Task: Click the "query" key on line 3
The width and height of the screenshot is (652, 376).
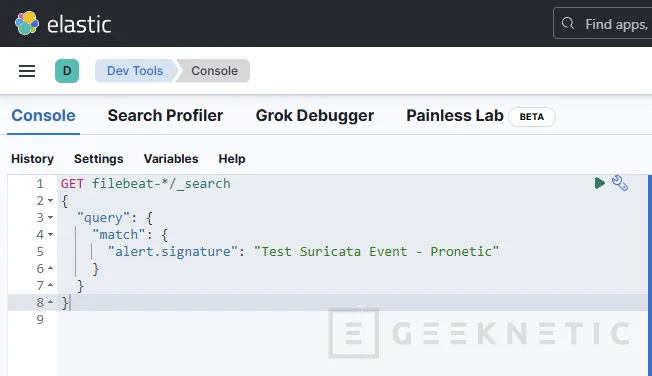Action: point(104,218)
